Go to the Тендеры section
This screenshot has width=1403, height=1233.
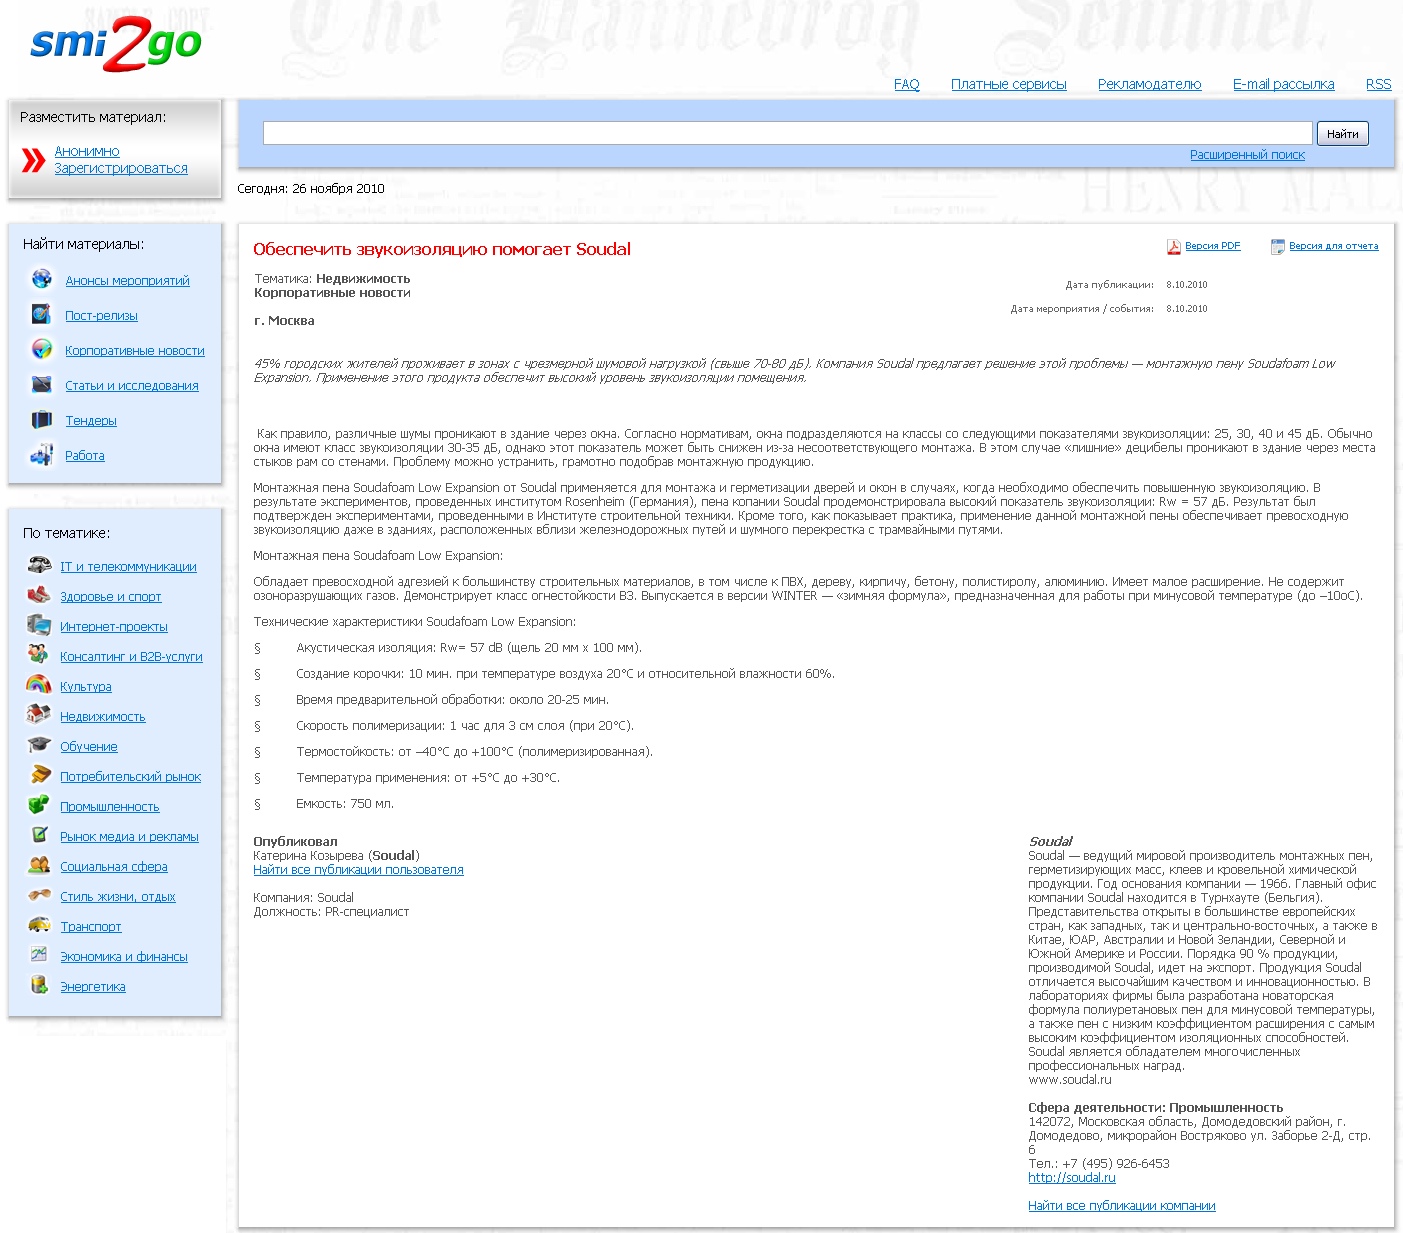point(91,421)
